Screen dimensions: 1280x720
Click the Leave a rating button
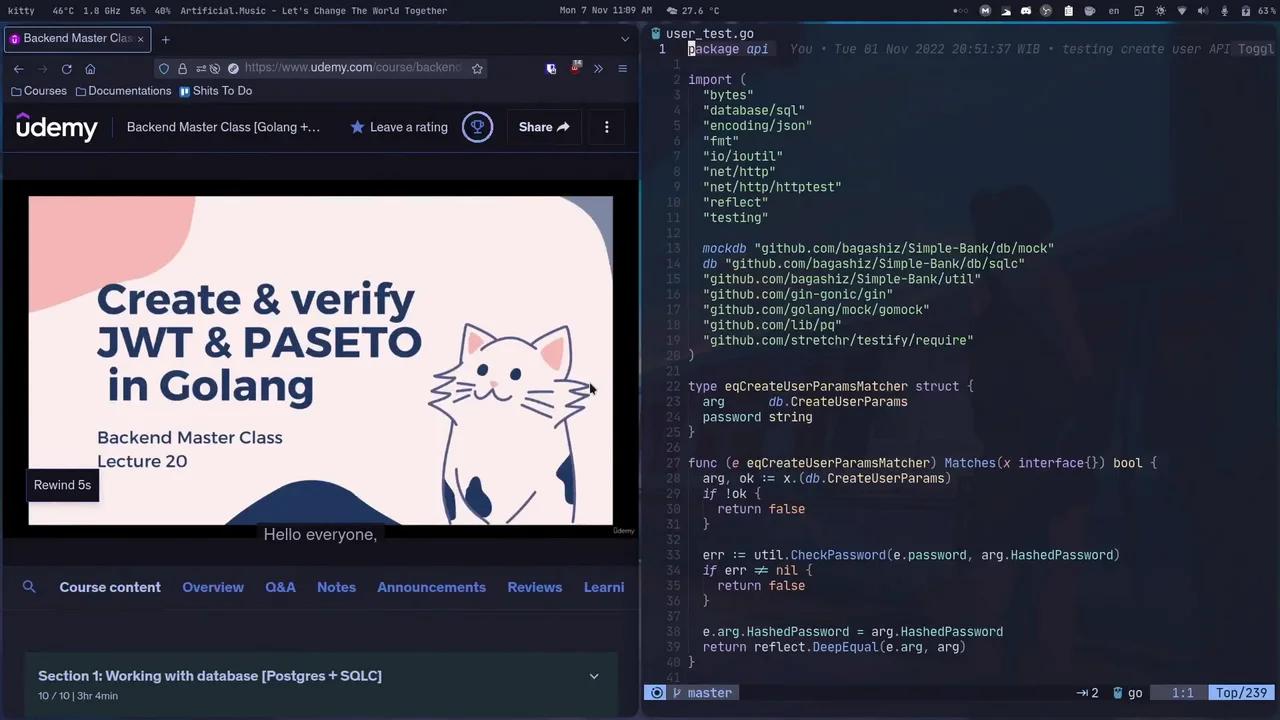399,127
